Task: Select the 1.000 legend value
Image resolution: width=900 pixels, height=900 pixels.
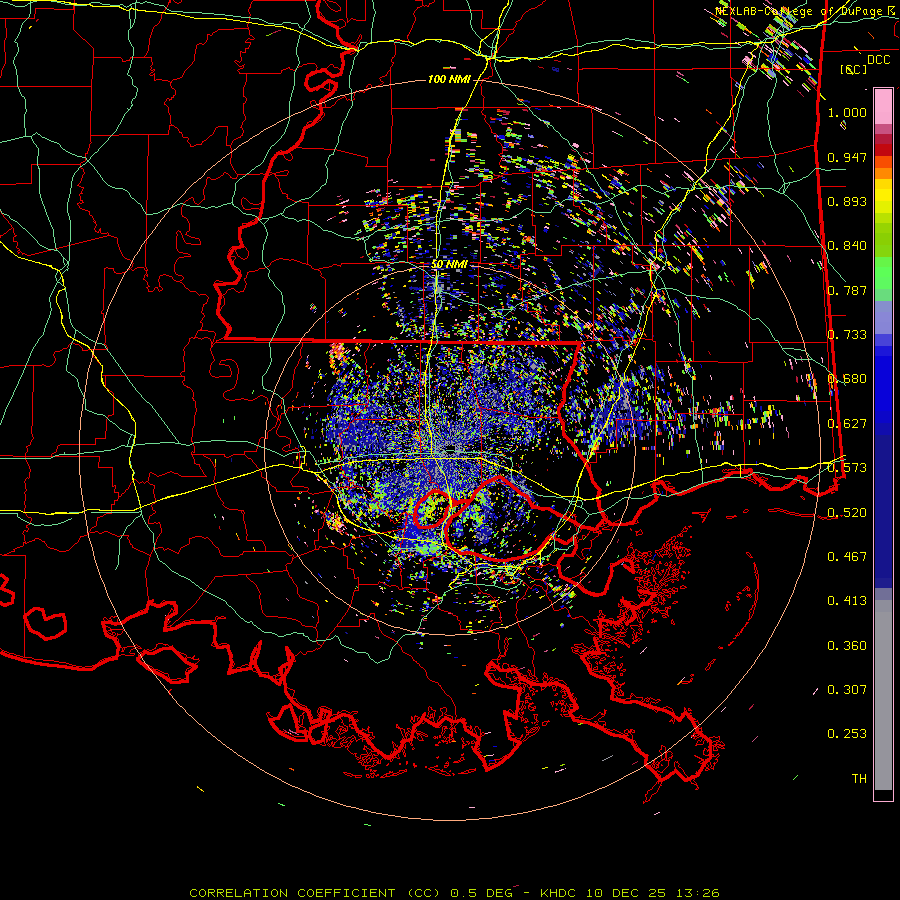Action: [x=847, y=112]
